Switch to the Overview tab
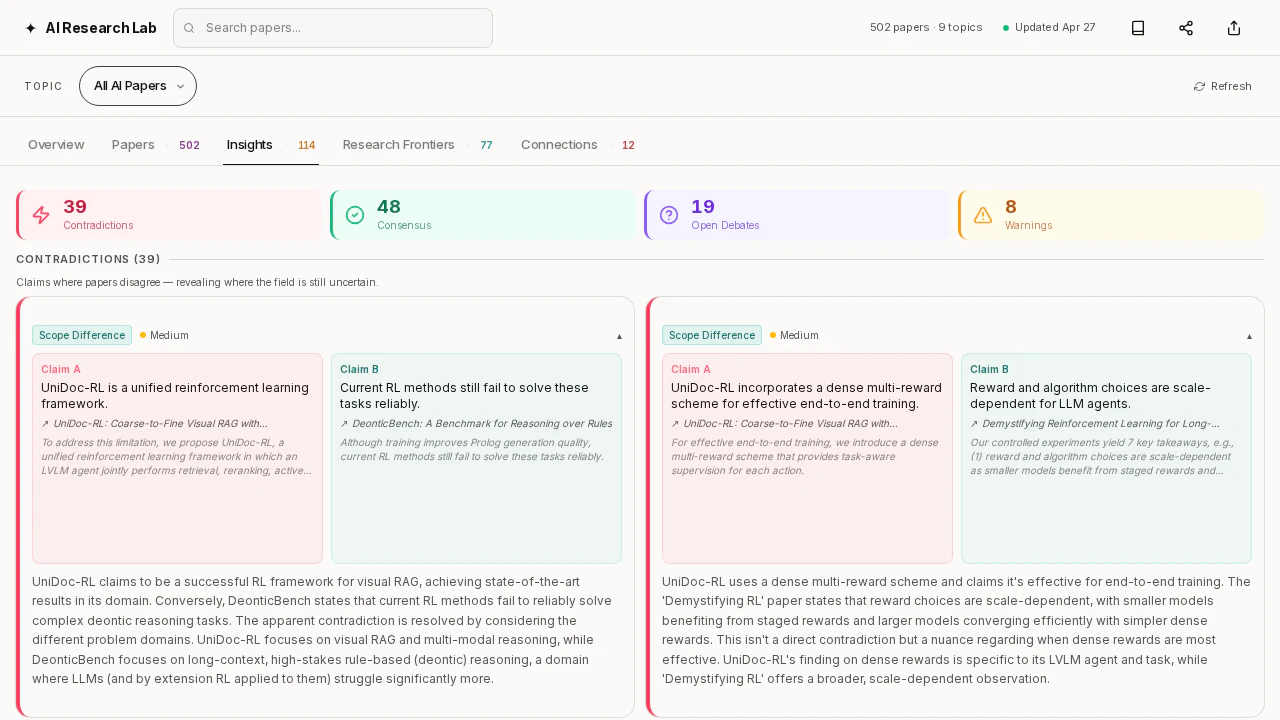 pos(56,145)
